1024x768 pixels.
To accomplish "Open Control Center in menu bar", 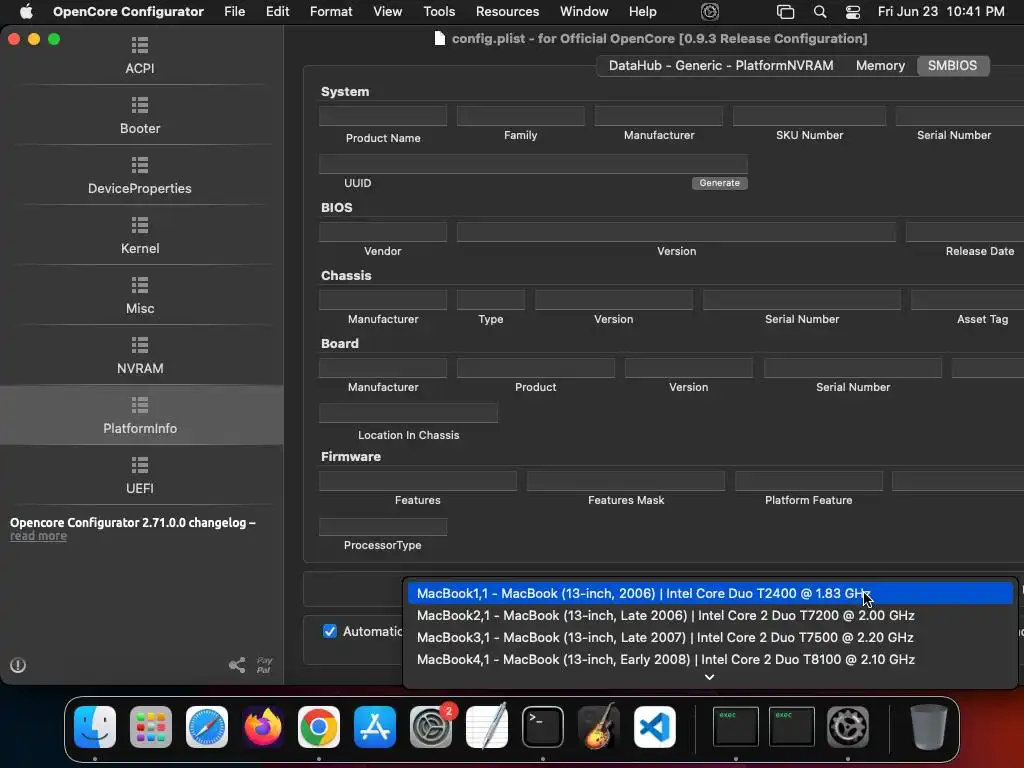I will pyautogui.click(x=853, y=12).
